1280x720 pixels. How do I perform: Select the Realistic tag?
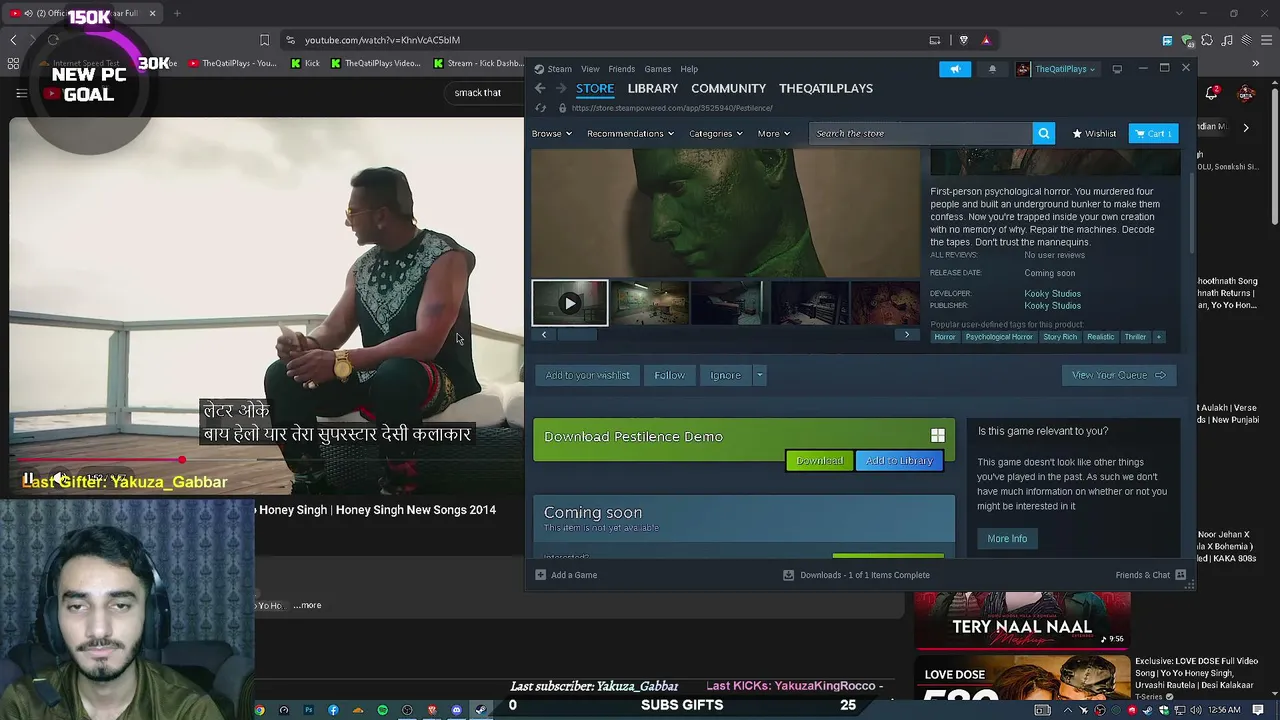coord(1100,337)
